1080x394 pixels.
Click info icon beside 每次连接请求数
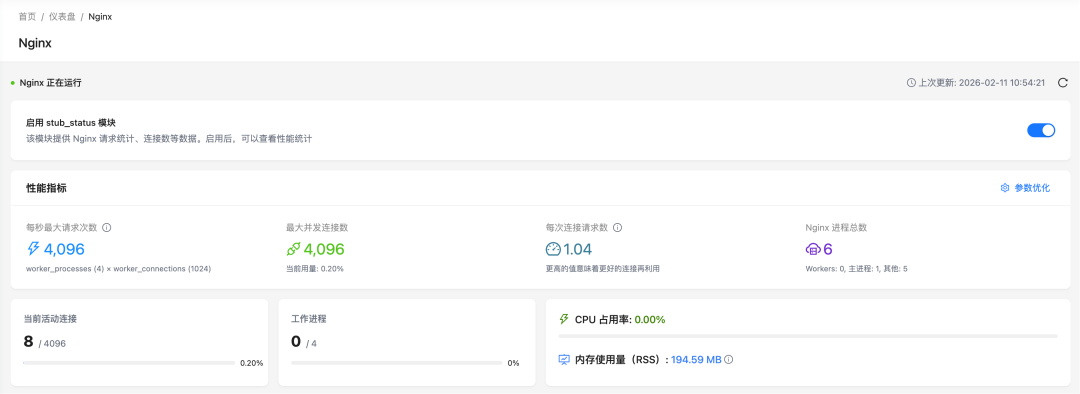click(x=618, y=227)
